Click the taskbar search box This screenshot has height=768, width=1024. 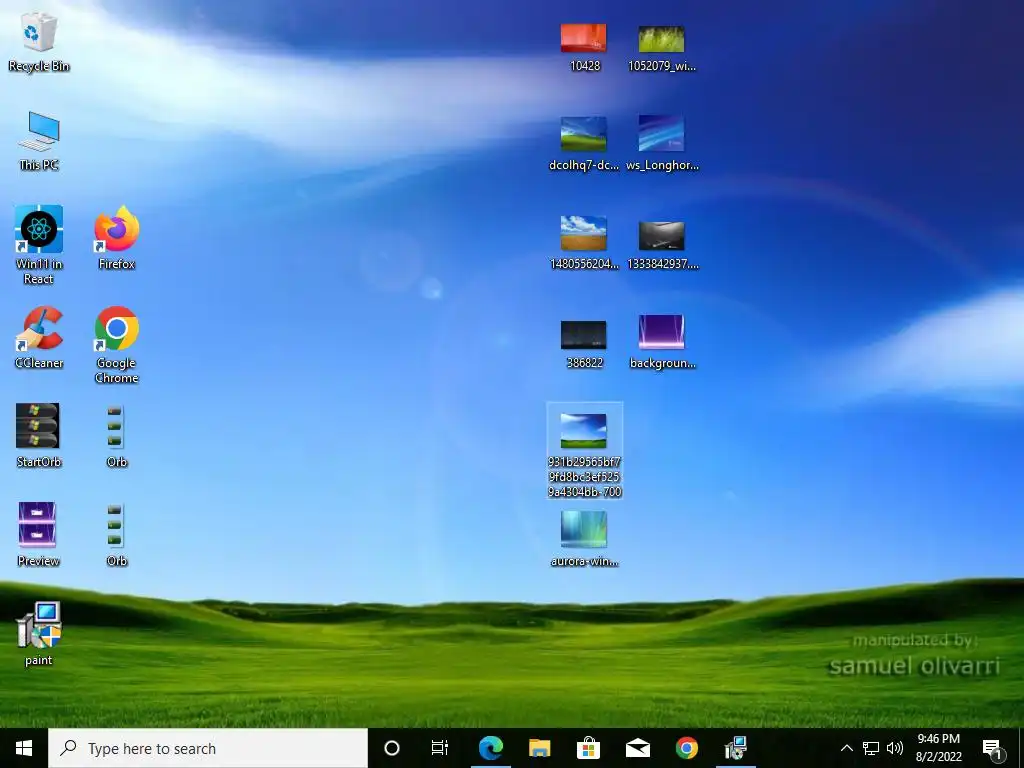point(208,748)
